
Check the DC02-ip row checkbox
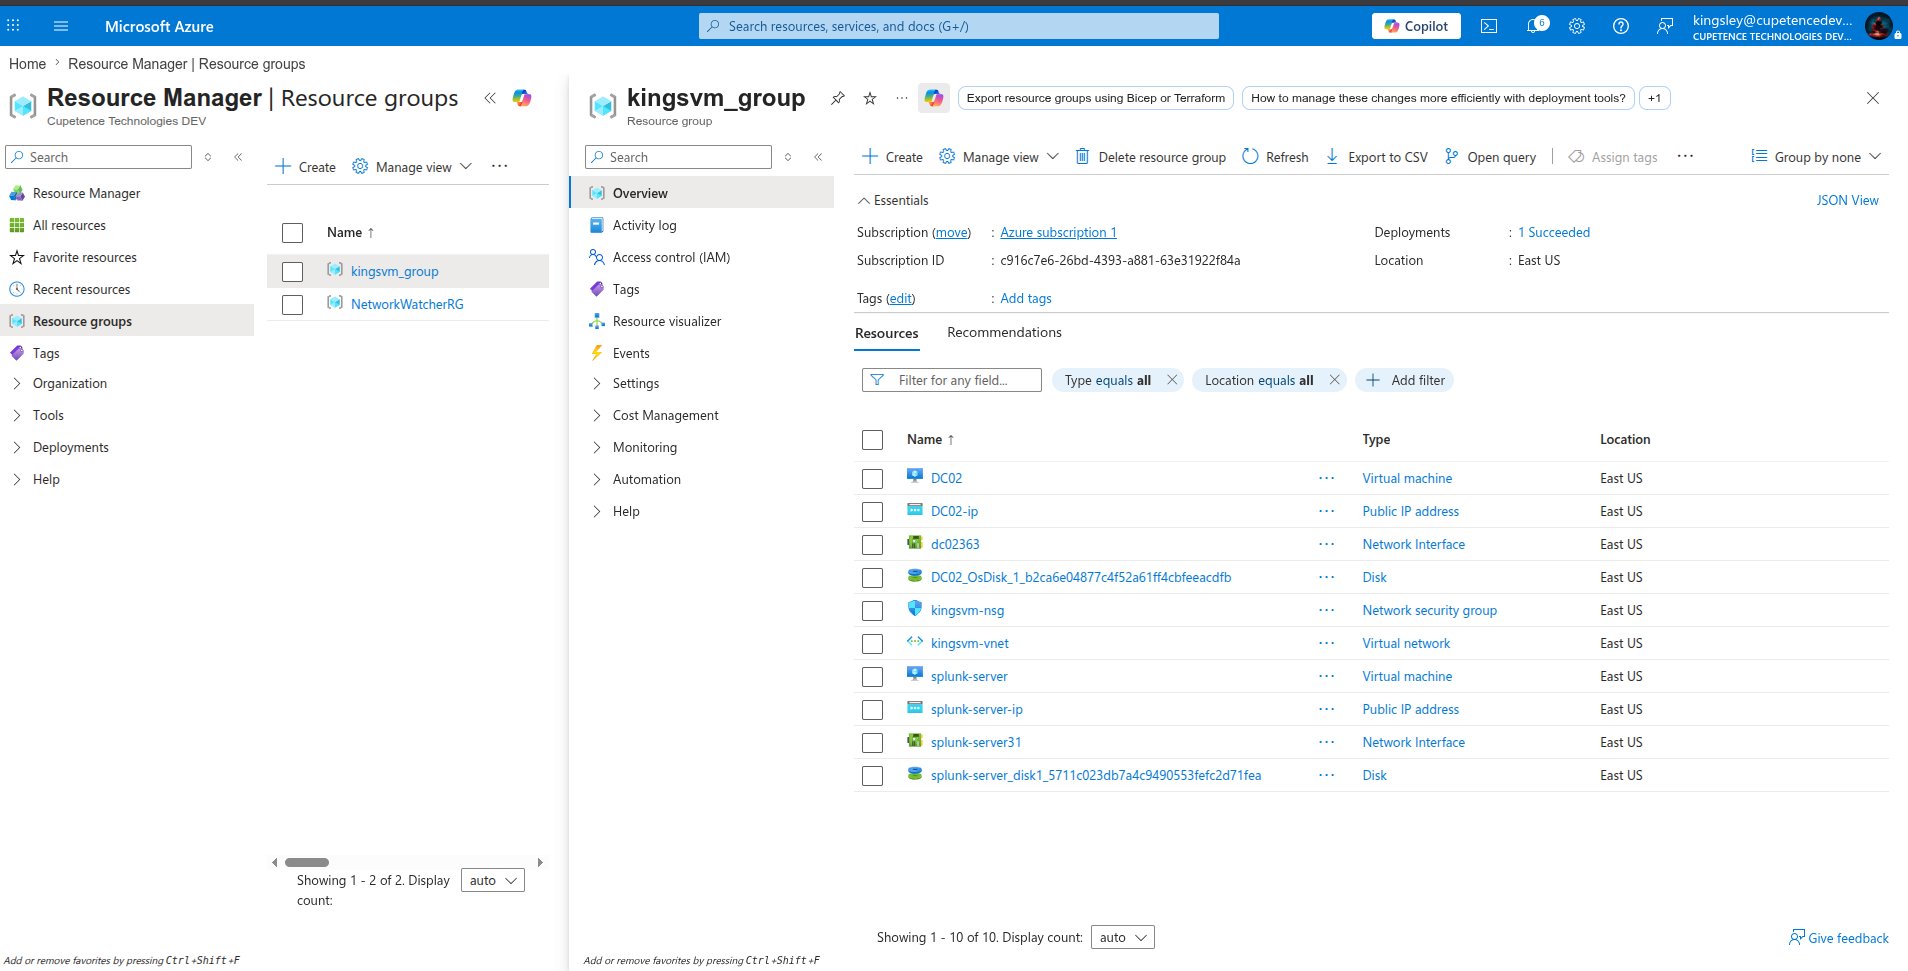pos(872,512)
